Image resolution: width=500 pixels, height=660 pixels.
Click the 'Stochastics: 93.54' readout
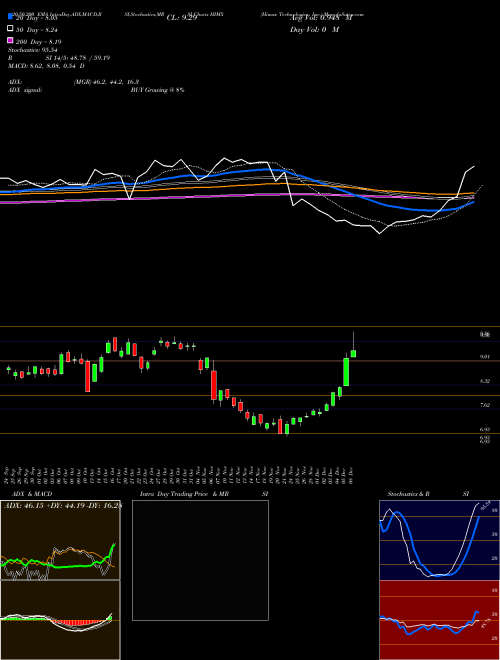click(x=32, y=50)
